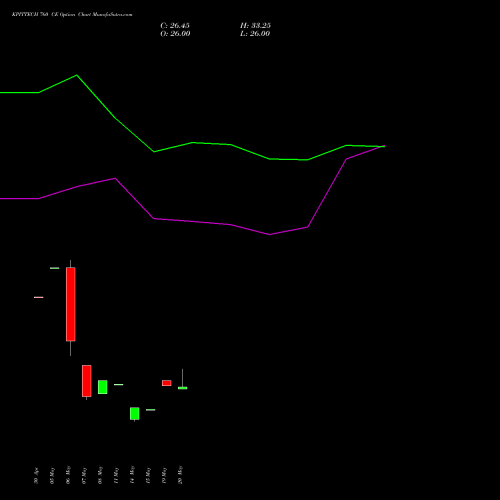Click the '15 May' date axis label

pos(148,476)
